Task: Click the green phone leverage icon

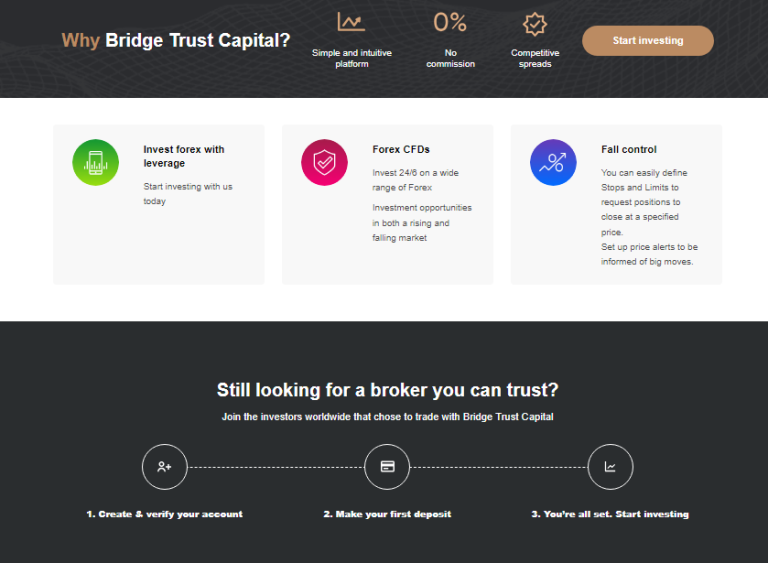Action: pyautogui.click(x=96, y=162)
